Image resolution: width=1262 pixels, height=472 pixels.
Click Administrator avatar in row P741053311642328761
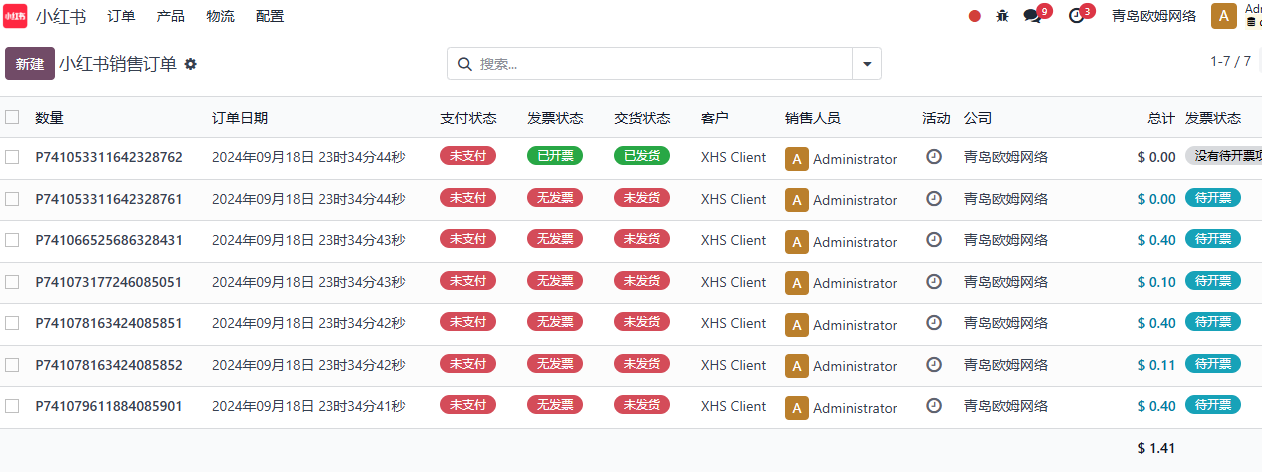click(797, 200)
